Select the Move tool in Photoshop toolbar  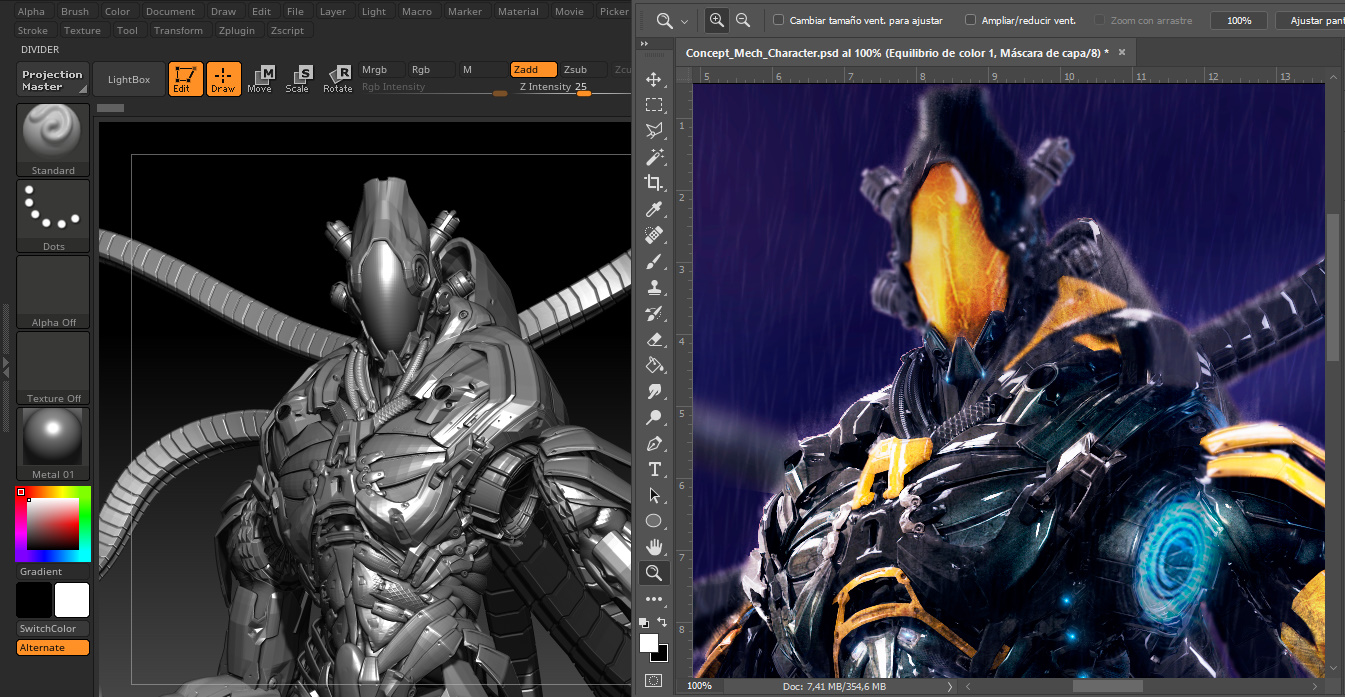(654, 79)
